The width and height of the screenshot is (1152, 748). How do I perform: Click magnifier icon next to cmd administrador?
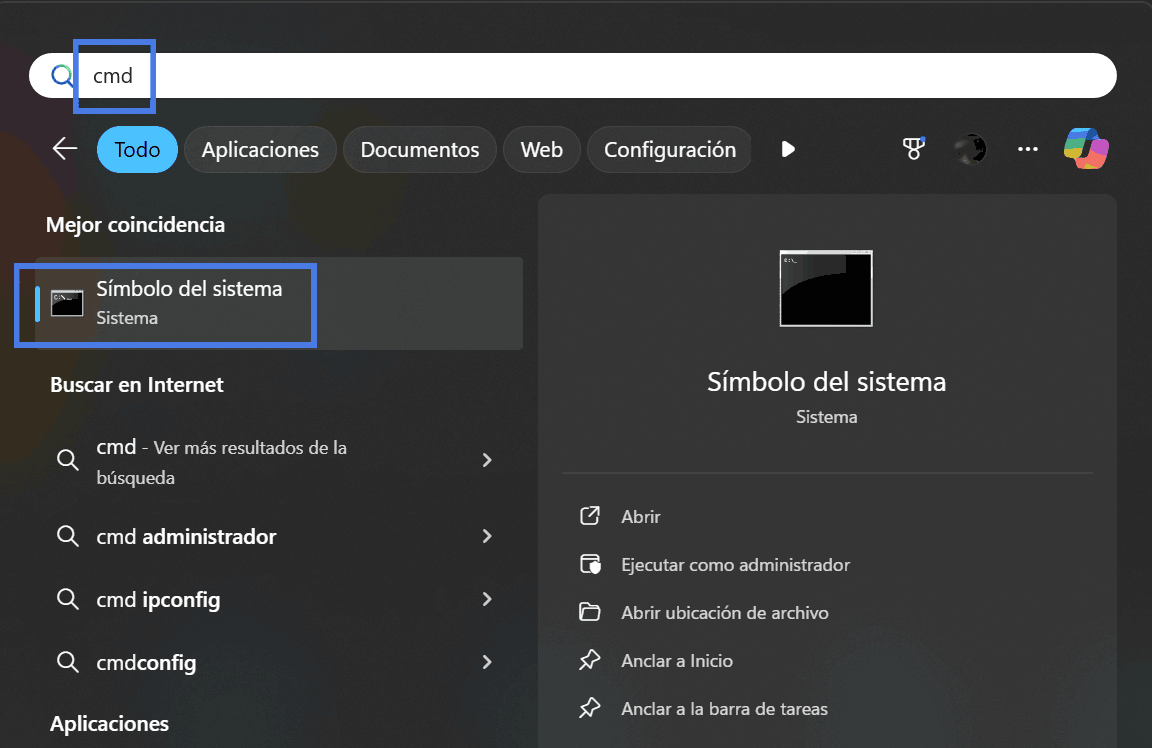tap(68, 536)
